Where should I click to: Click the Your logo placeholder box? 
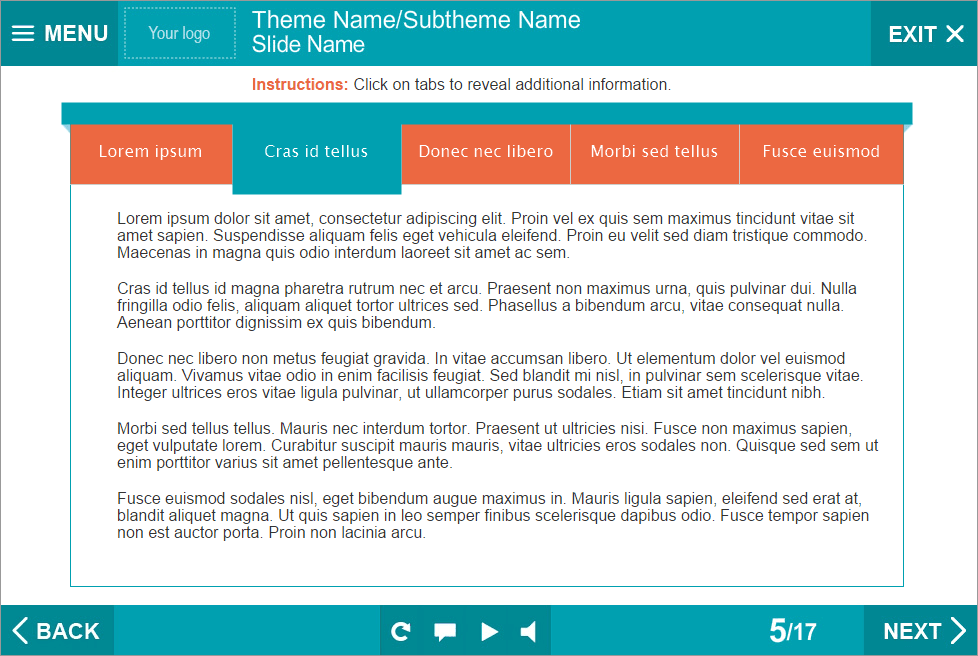180,33
